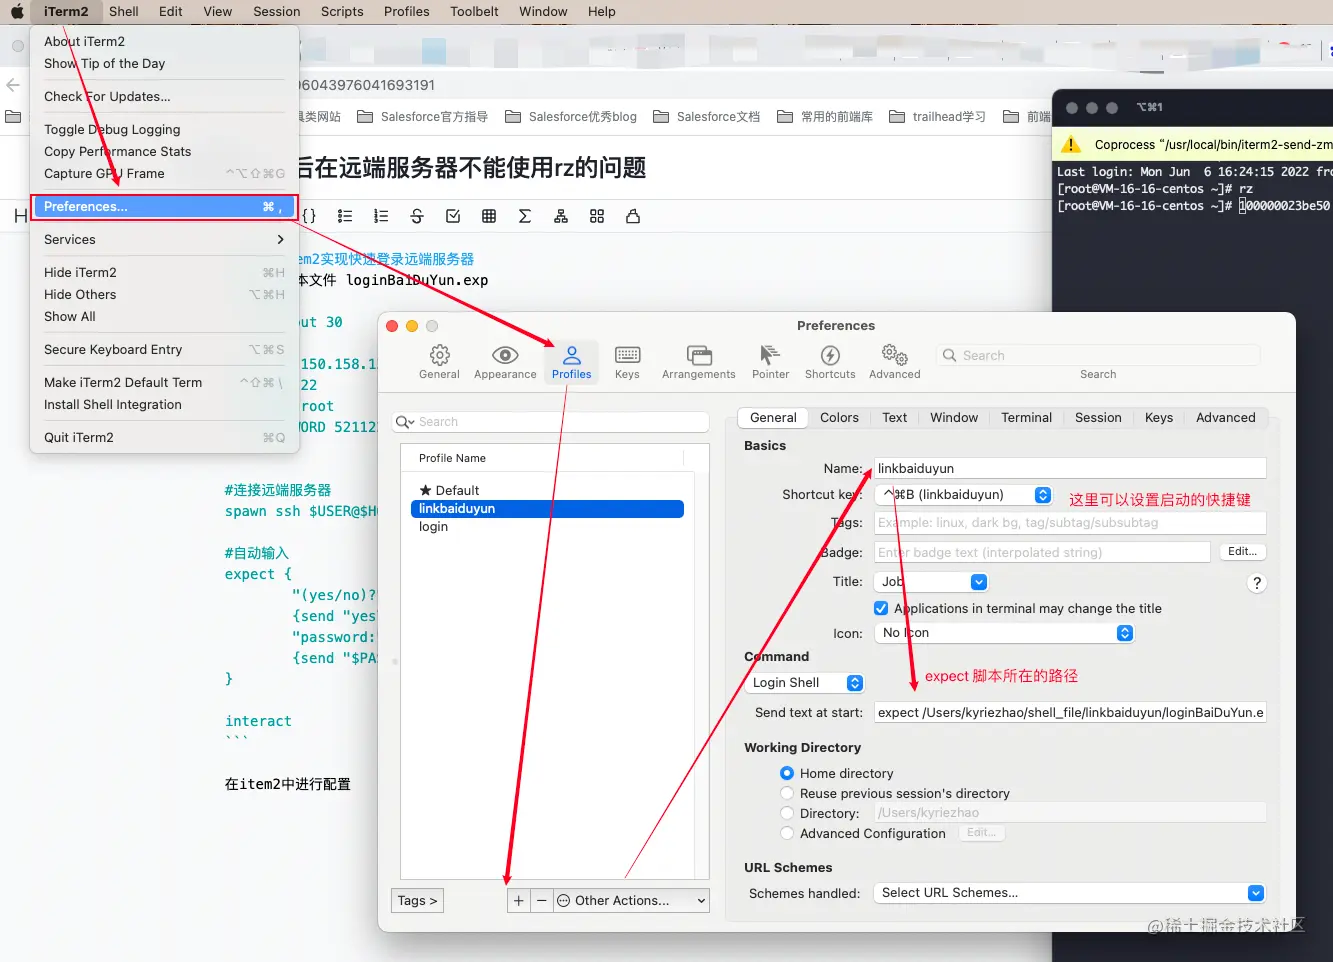This screenshot has width=1333, height=962.
Task: Insert table in editor toolbar
Action: pyautogui.click(x=489, y=216)
